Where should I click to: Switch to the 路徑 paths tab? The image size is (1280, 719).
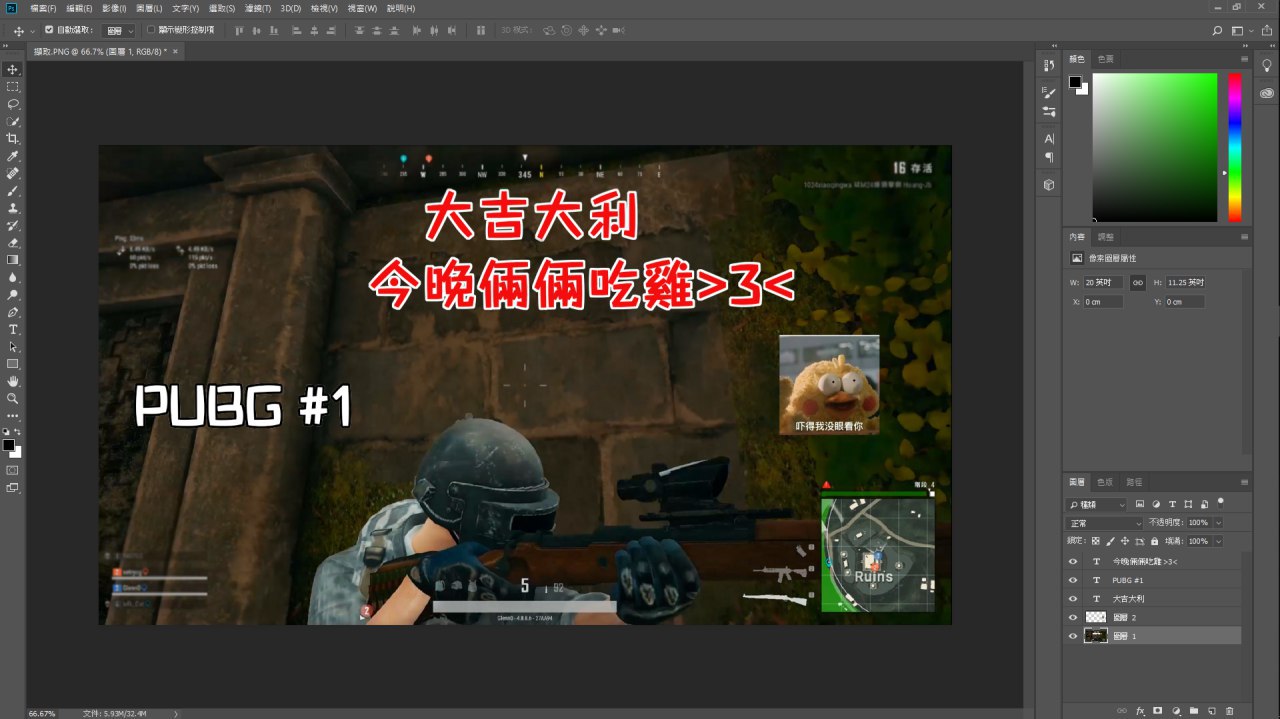click(x=1134, y=481)
